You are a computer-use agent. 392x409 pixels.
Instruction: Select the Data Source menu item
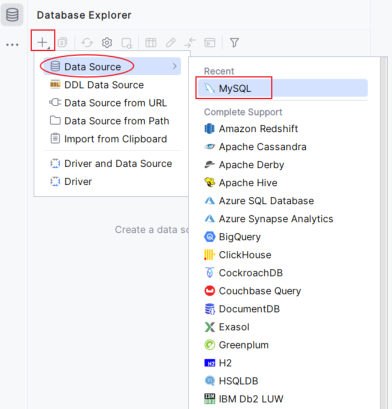click(x=111, y=66)
